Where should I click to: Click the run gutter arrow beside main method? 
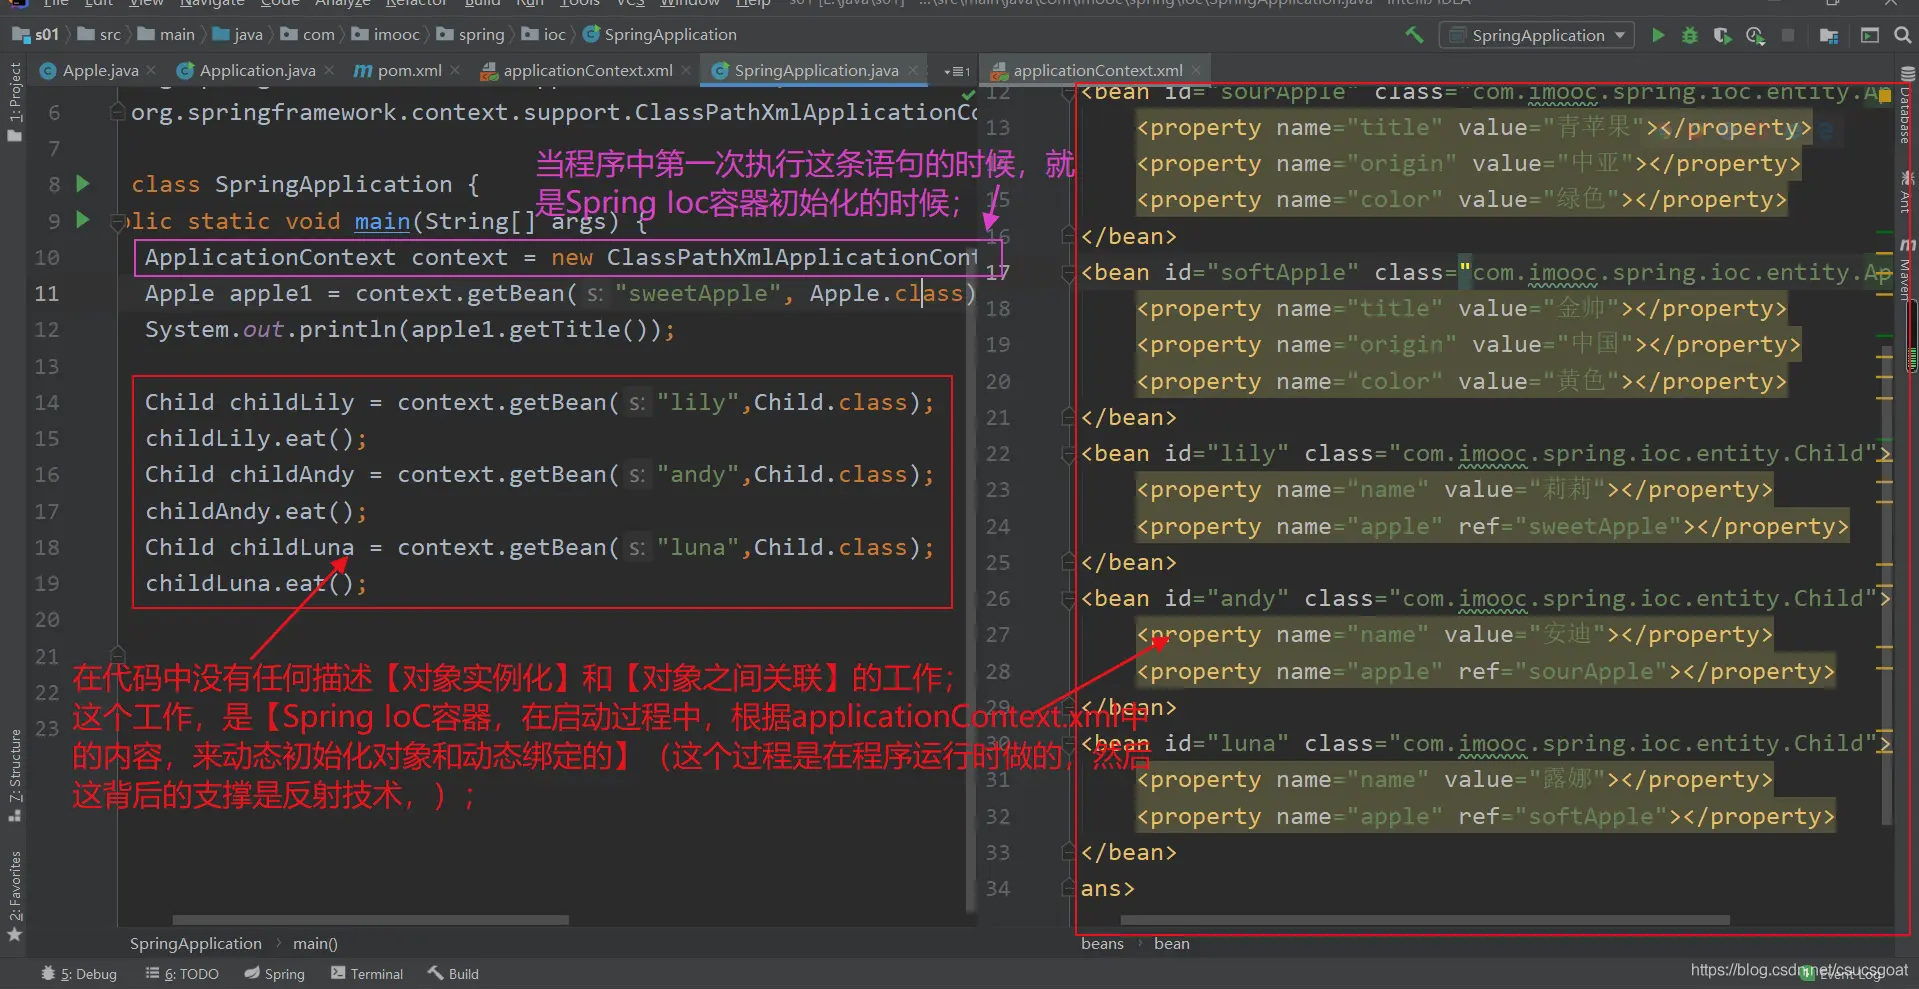tap(84, 220)
